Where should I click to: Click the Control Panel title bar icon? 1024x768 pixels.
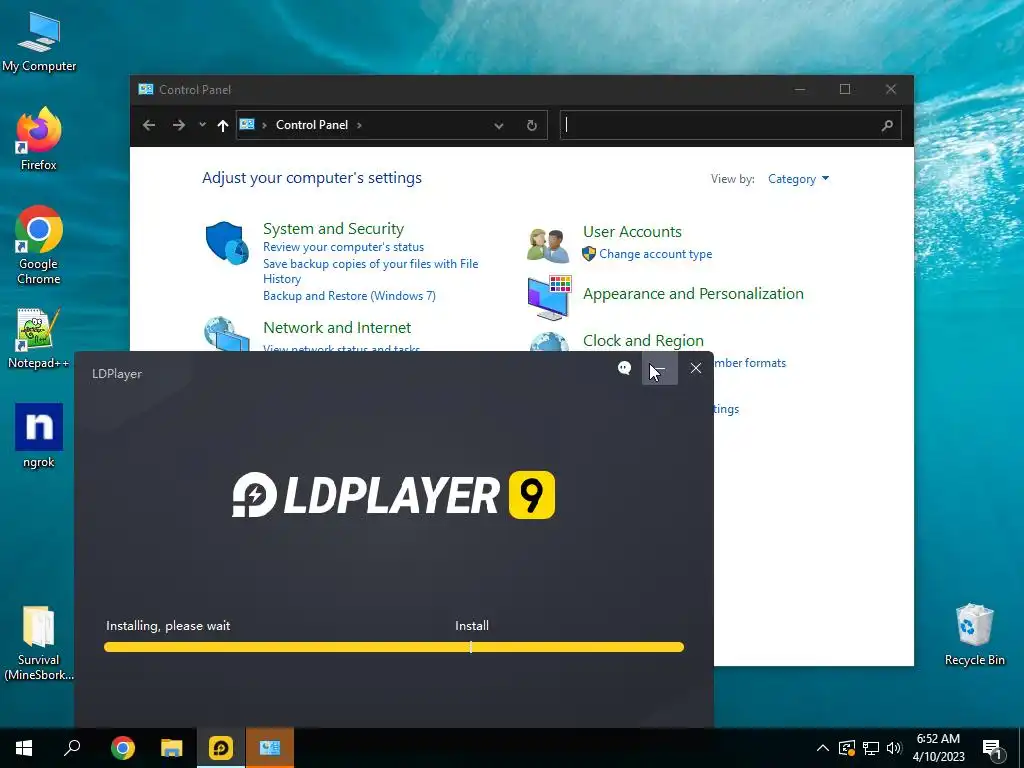coord(146,89)
